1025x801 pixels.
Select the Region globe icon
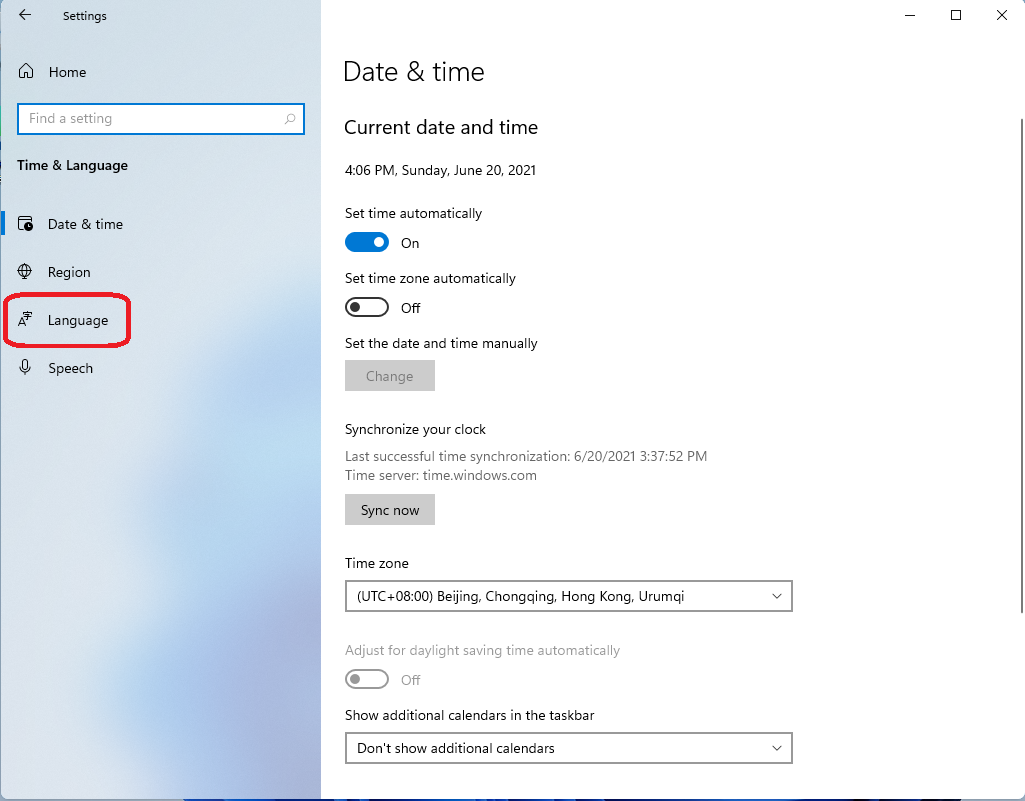point(25,271)
